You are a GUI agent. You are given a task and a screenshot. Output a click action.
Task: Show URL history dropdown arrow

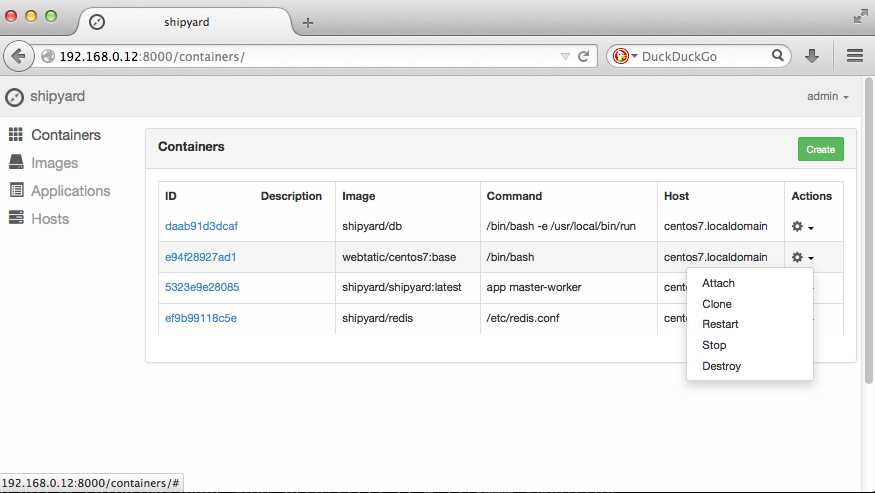[565, 56]
